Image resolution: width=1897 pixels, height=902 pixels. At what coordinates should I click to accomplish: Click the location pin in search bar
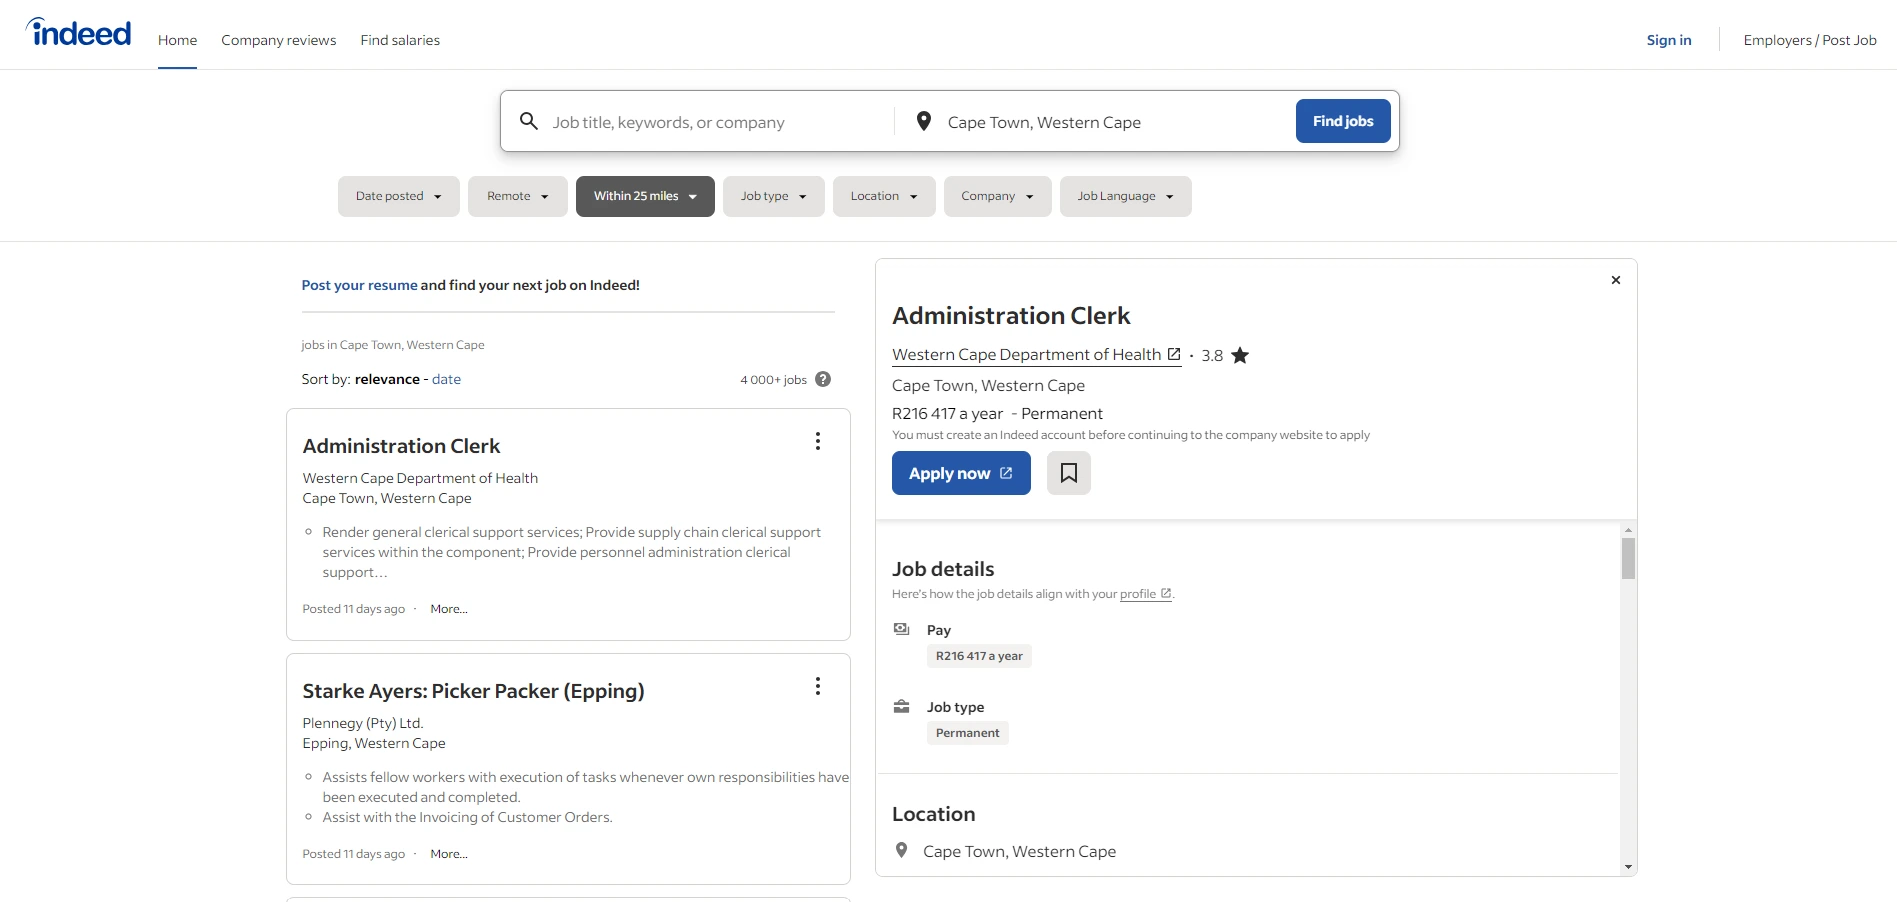[924, 121]
